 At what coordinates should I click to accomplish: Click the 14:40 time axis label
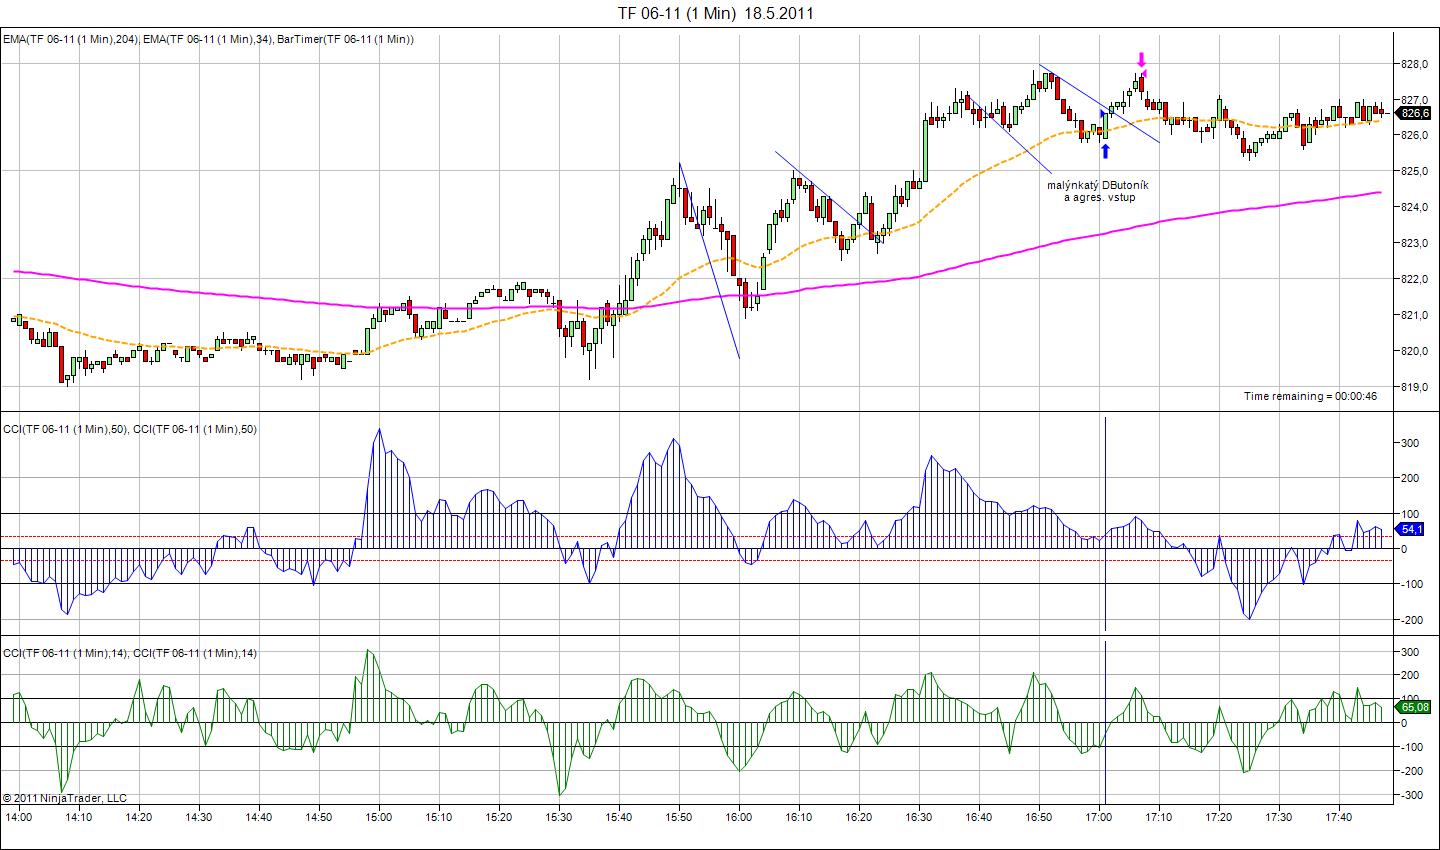click(x=259, y=817)
